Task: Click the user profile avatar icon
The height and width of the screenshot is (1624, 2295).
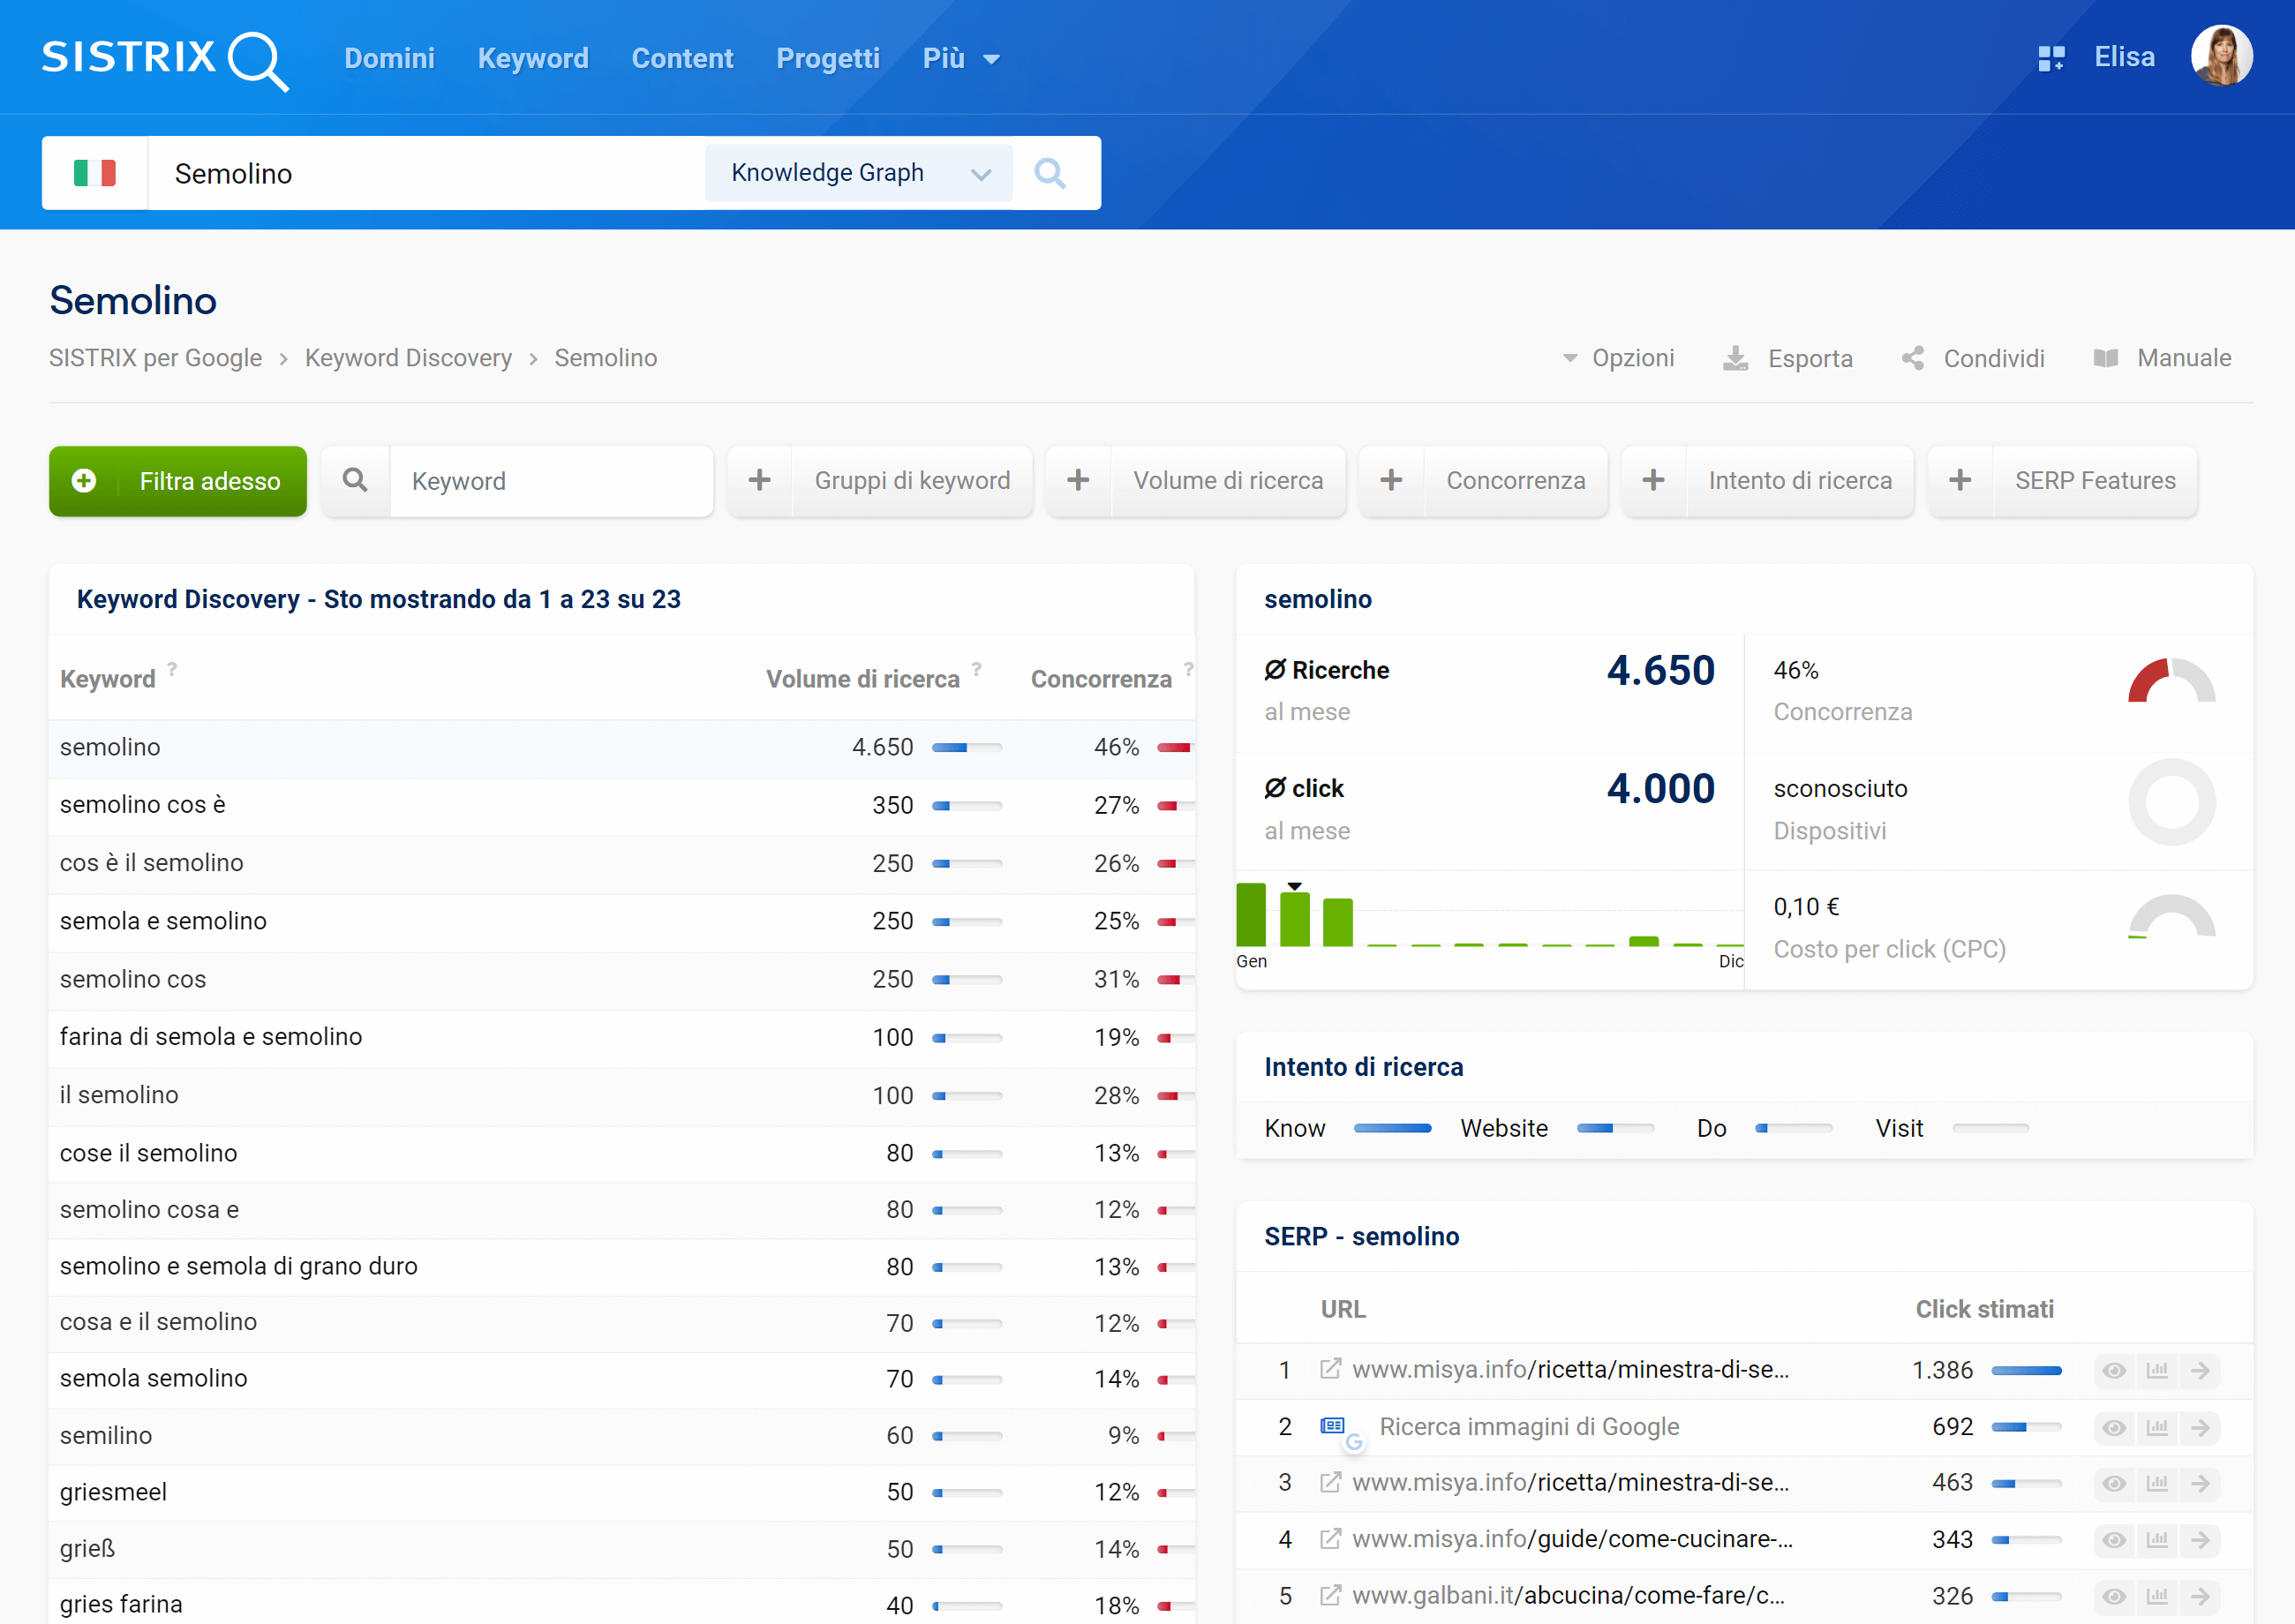Action: (2224, 56)
